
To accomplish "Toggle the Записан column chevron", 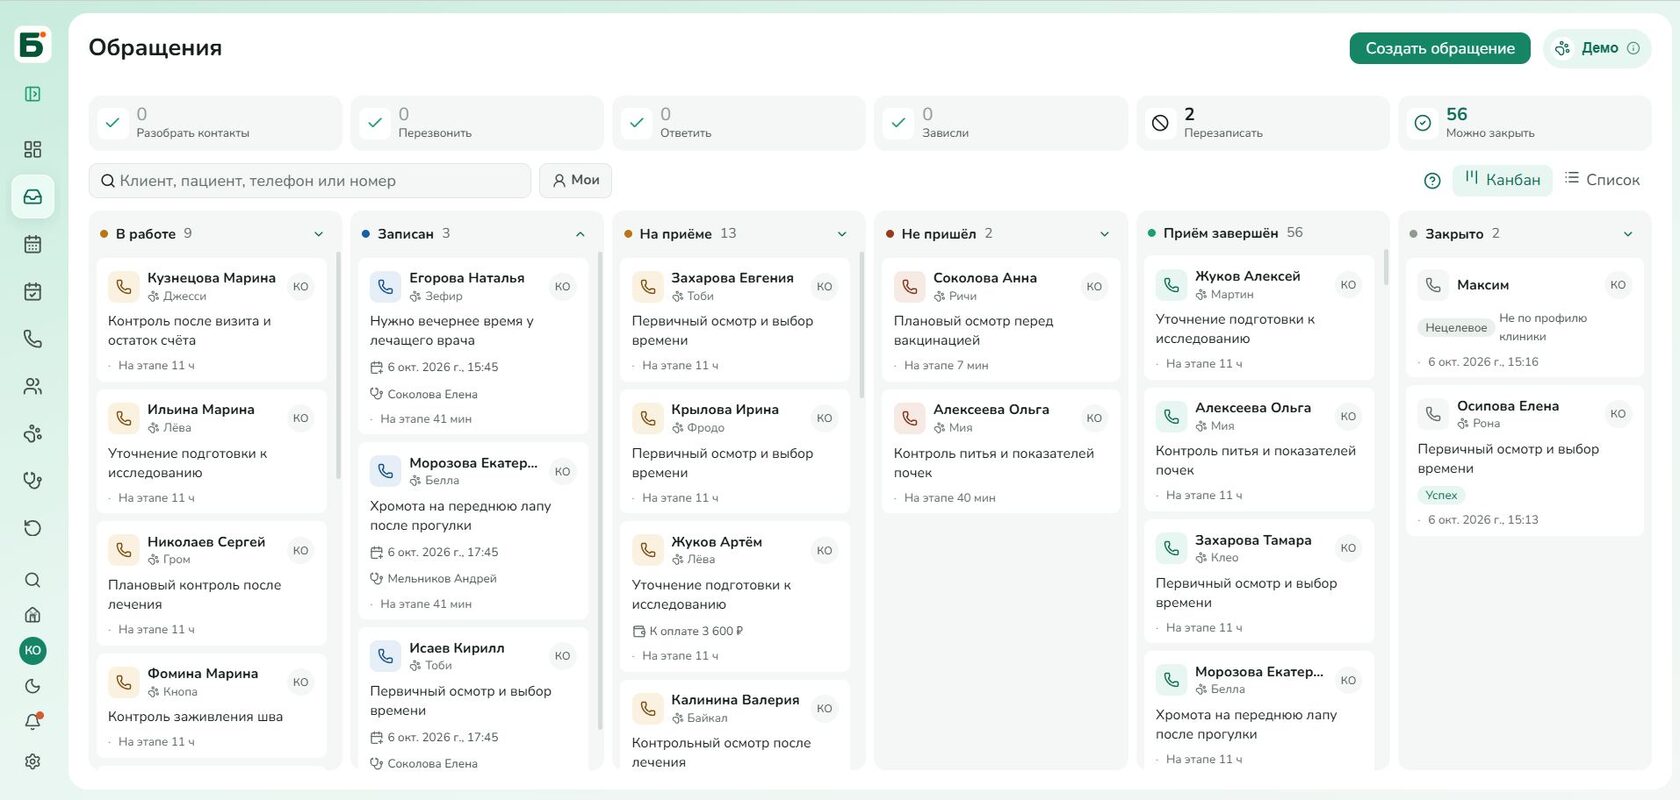I will pos(580,234).
